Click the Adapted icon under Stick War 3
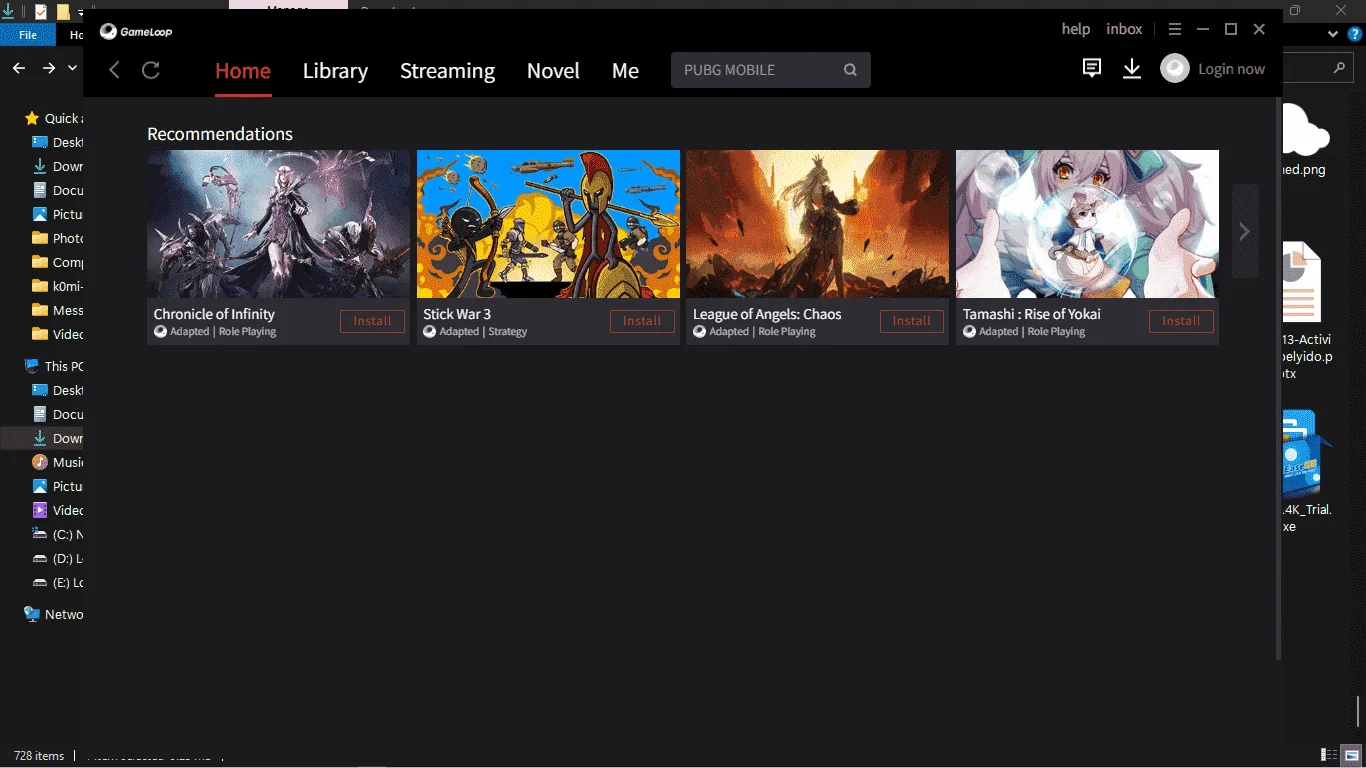1366x768 pixels. 430,332
